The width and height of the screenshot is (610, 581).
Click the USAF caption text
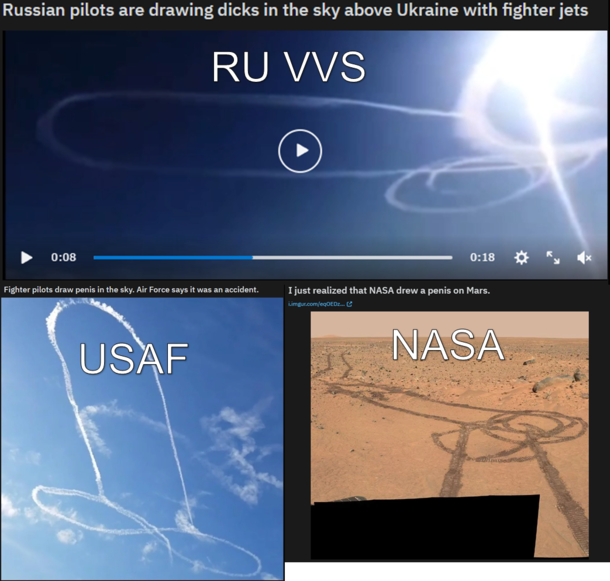pyautogui.click(x=133, y=358)
